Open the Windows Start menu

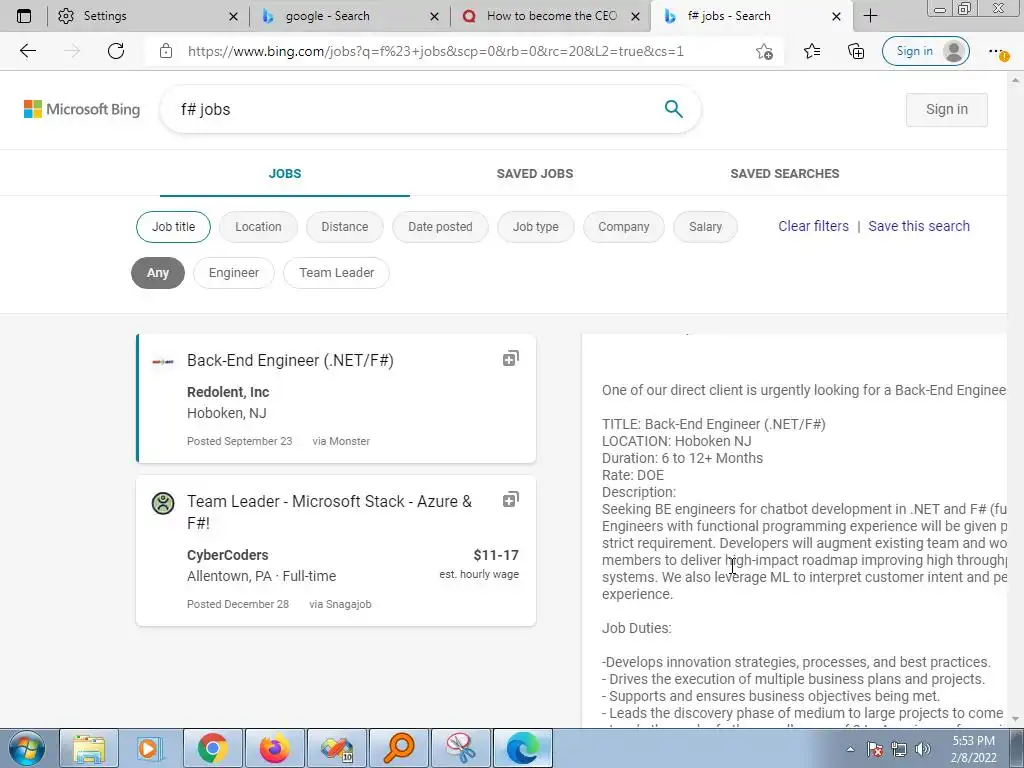tap(26, 748)
